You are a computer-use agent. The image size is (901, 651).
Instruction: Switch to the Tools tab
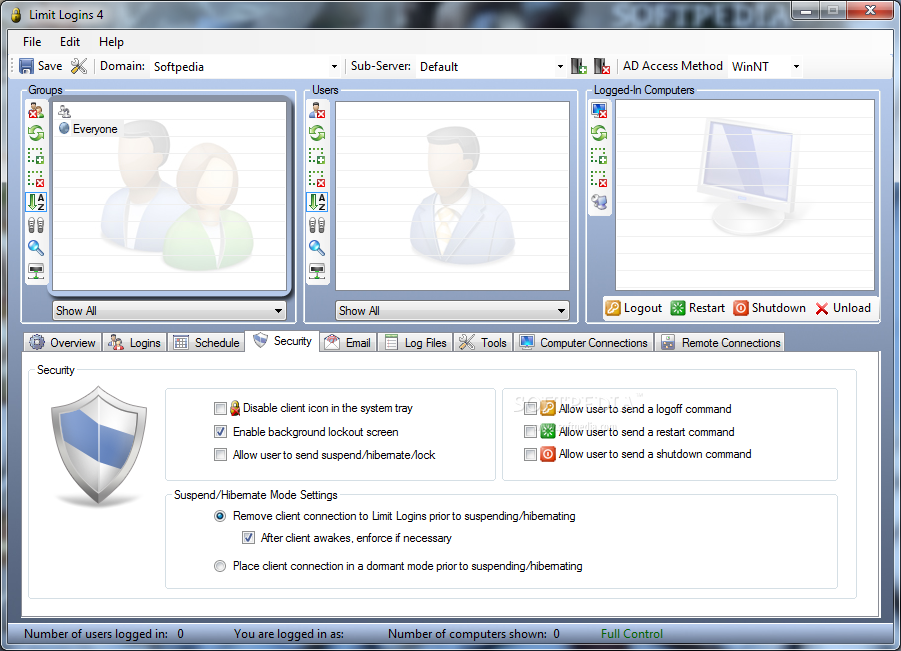[483, 342]
